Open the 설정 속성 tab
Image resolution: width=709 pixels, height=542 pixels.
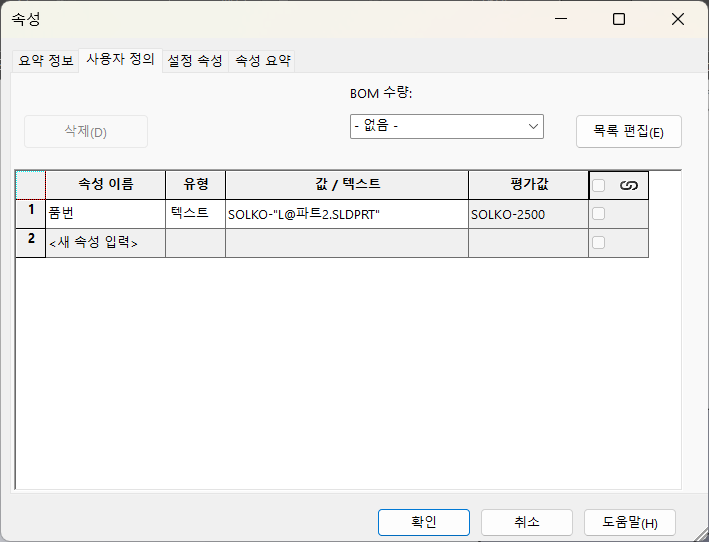click(x=195, y=61)
